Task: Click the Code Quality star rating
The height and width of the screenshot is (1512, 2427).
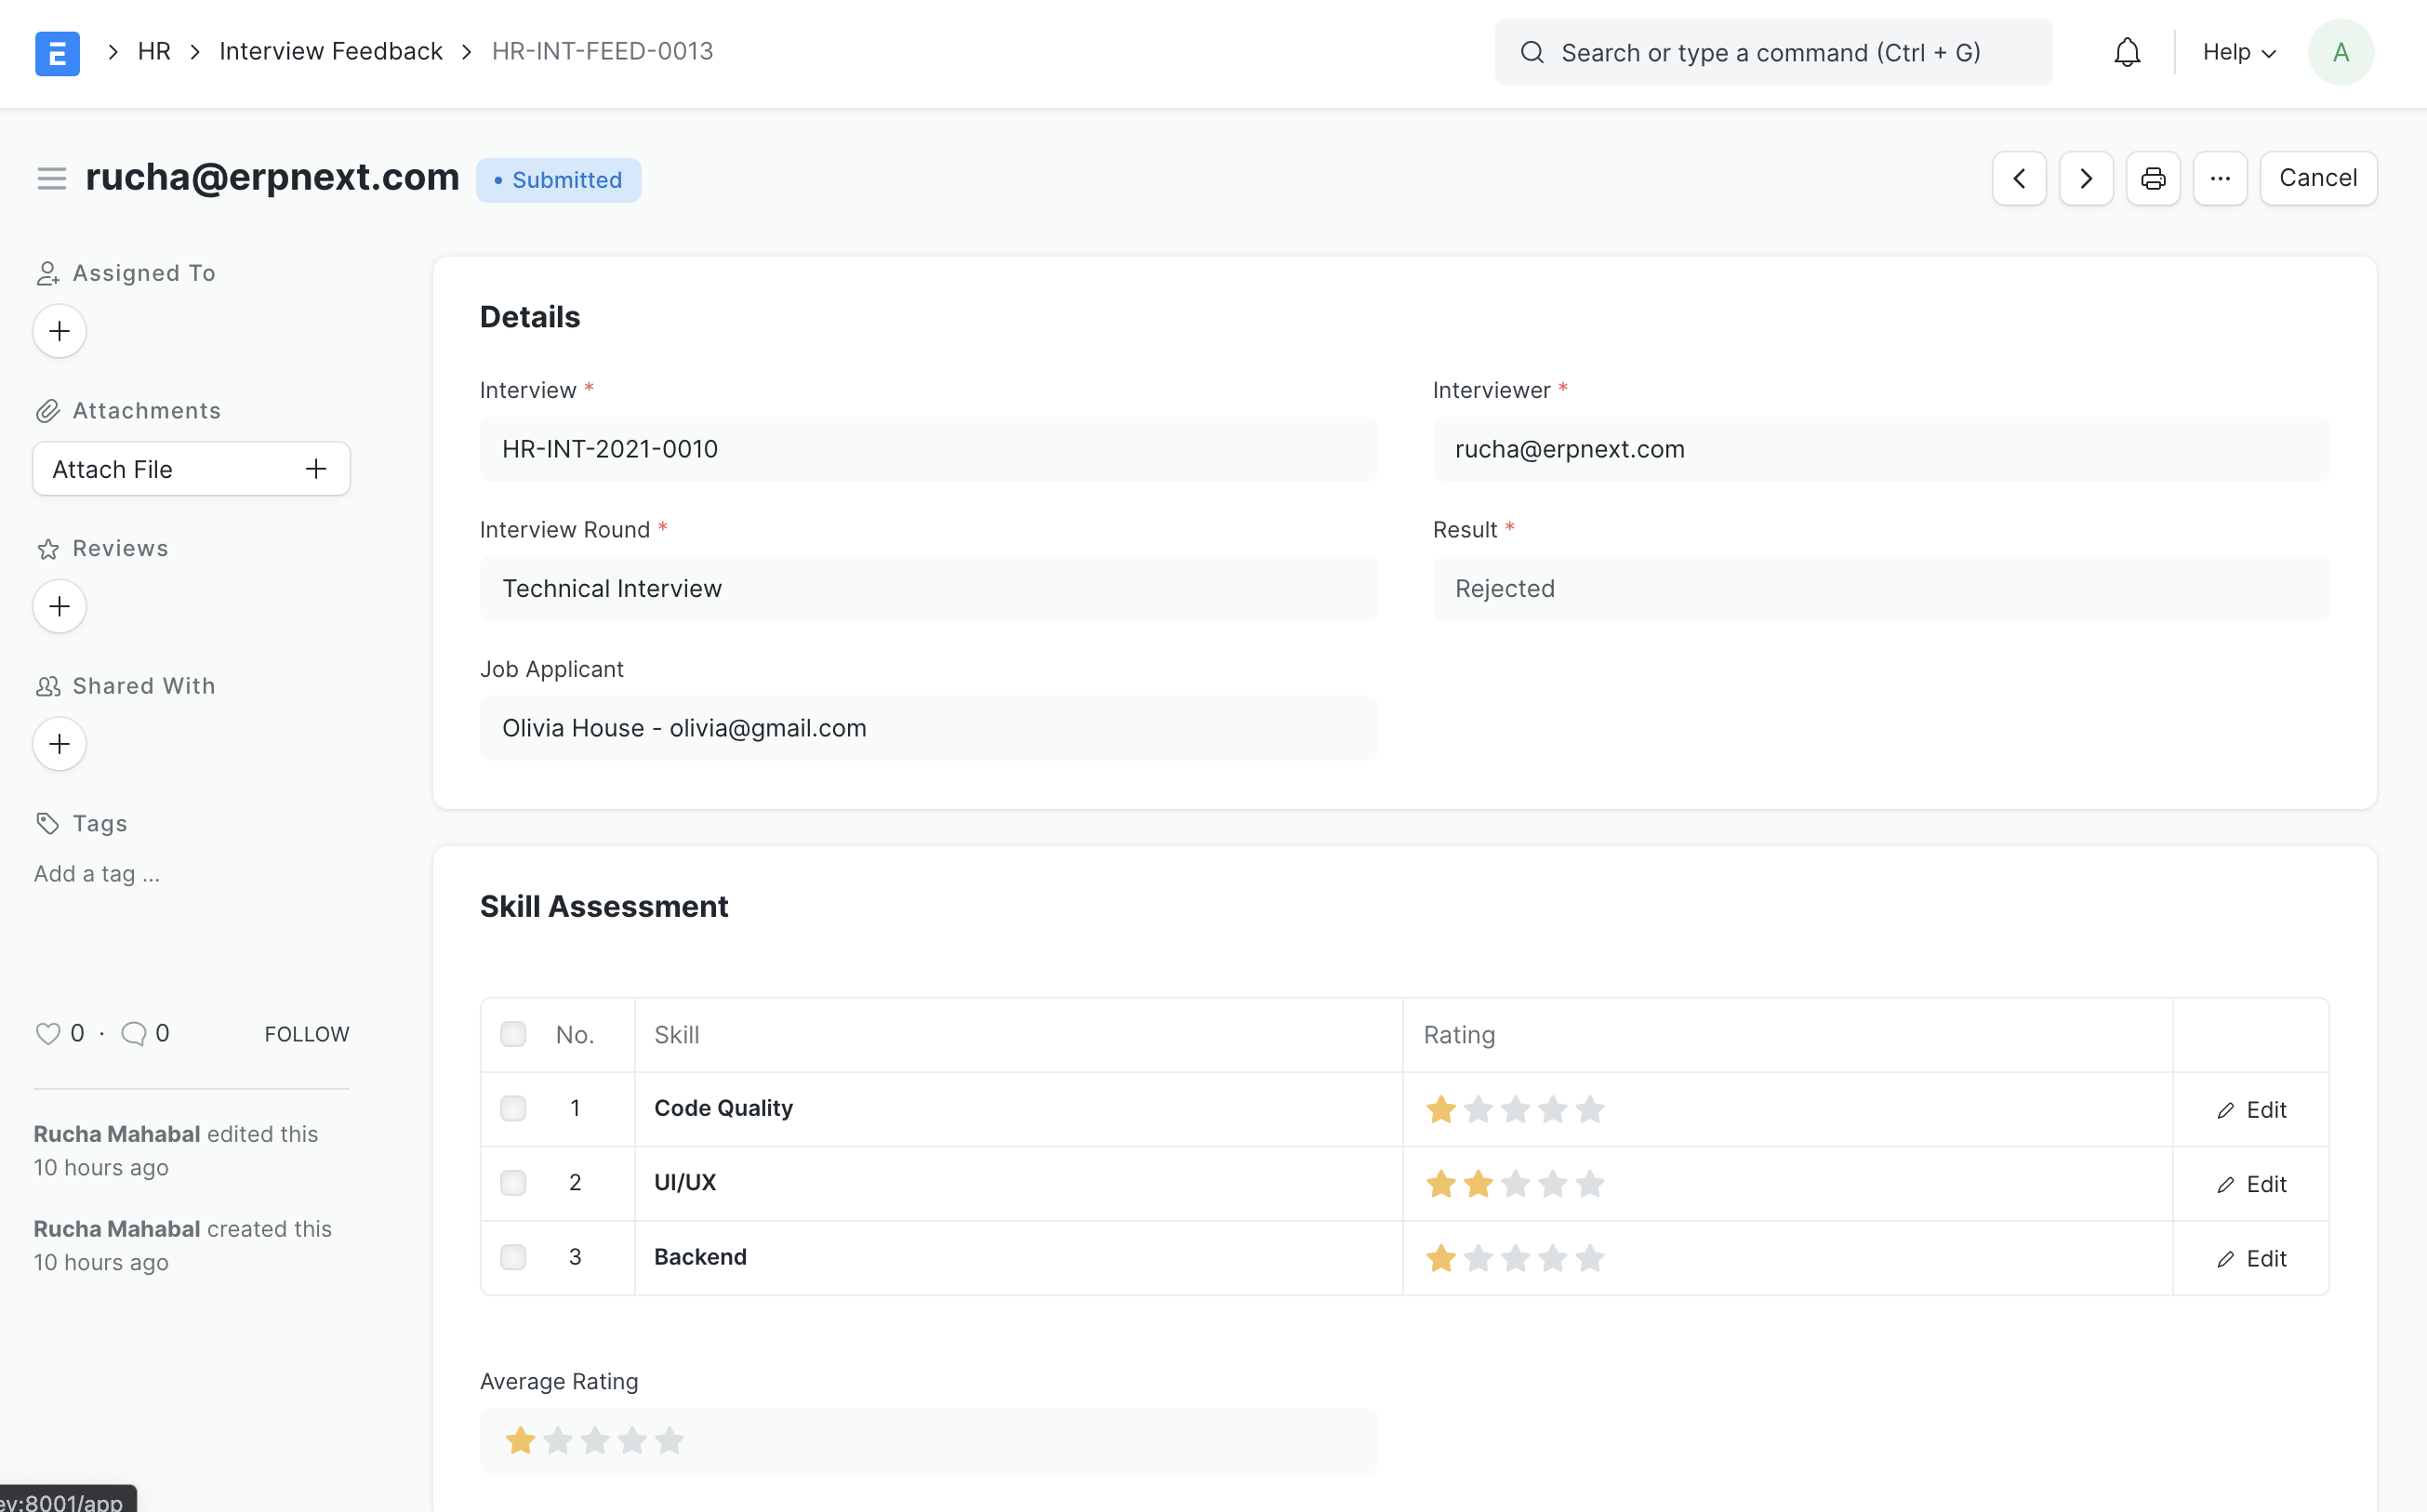Action: (1515, 1110)
